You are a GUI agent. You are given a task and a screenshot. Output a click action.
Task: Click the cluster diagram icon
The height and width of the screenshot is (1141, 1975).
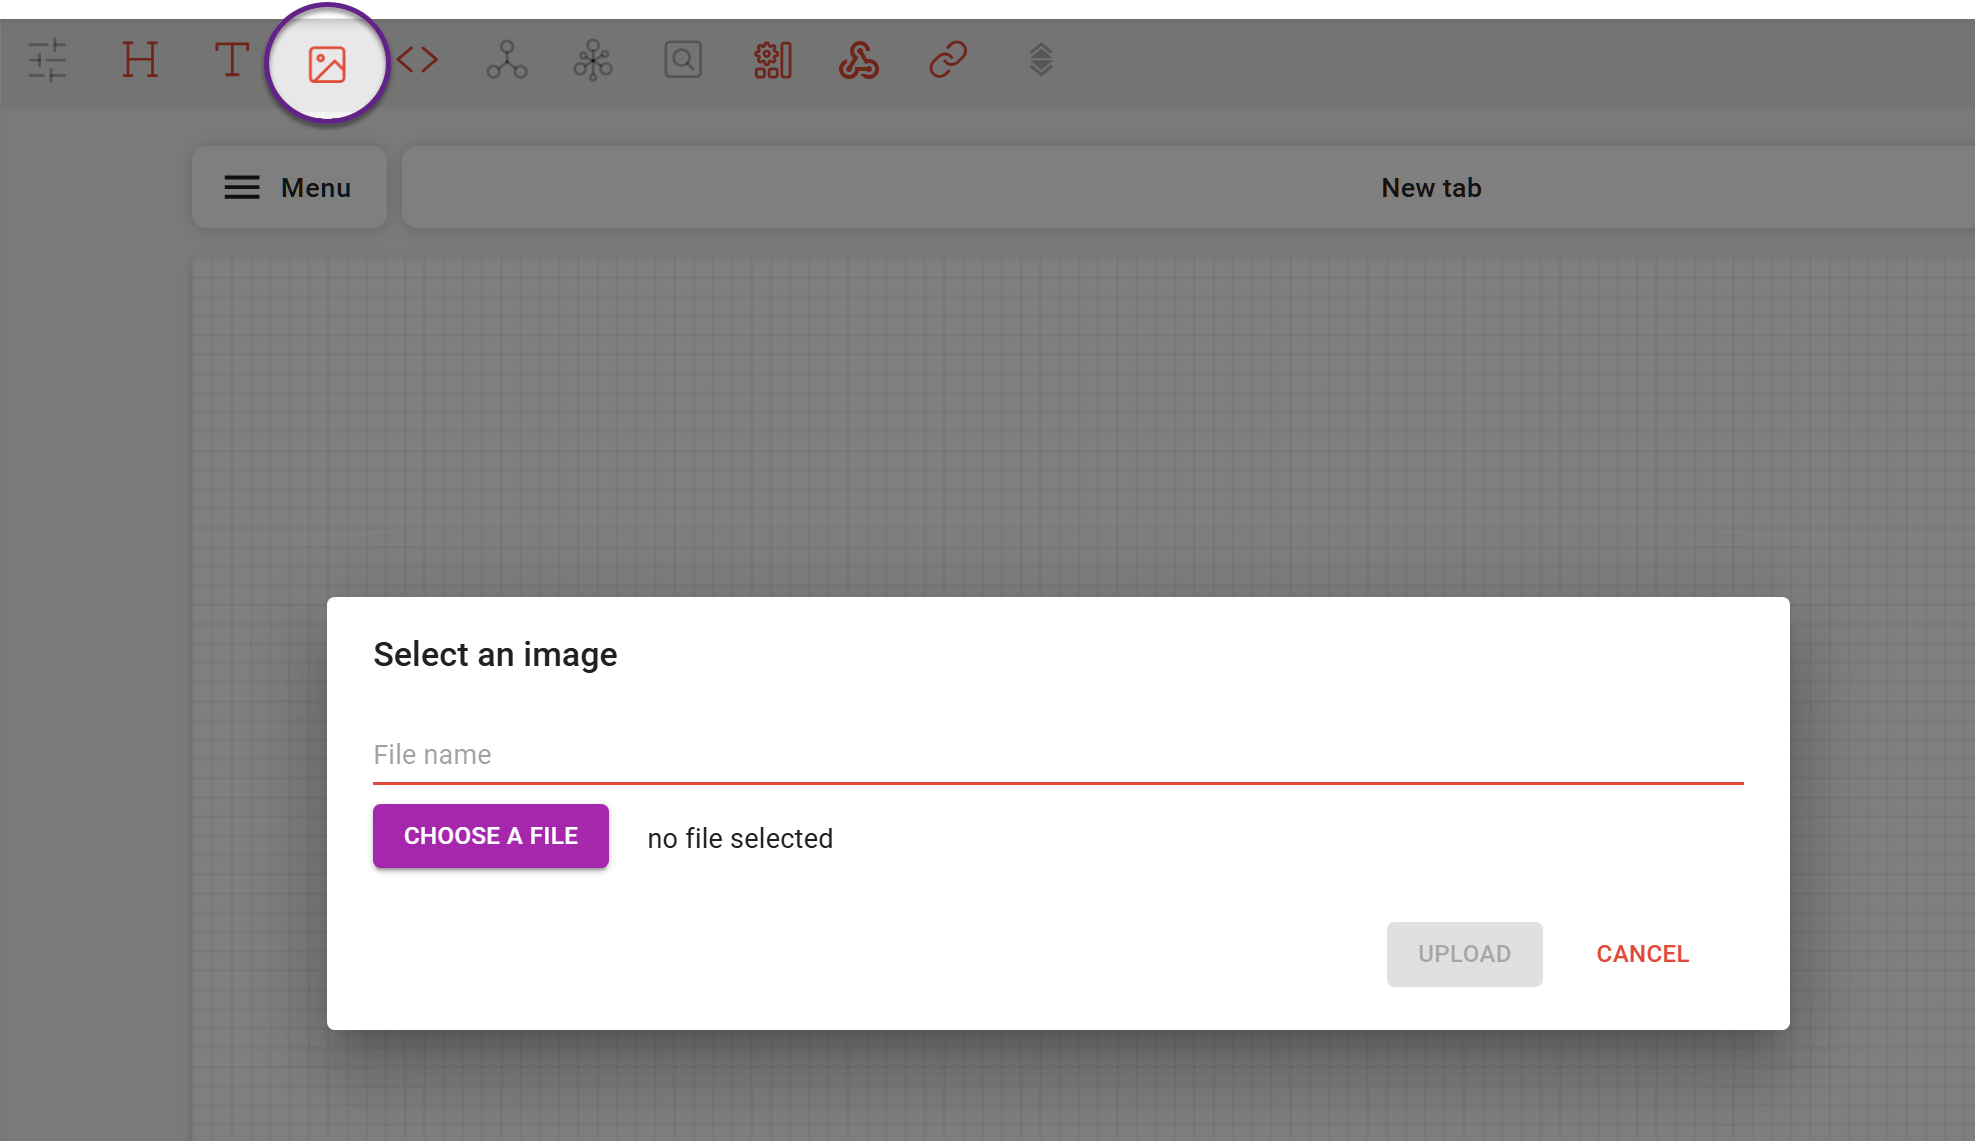tap(592, 60)
